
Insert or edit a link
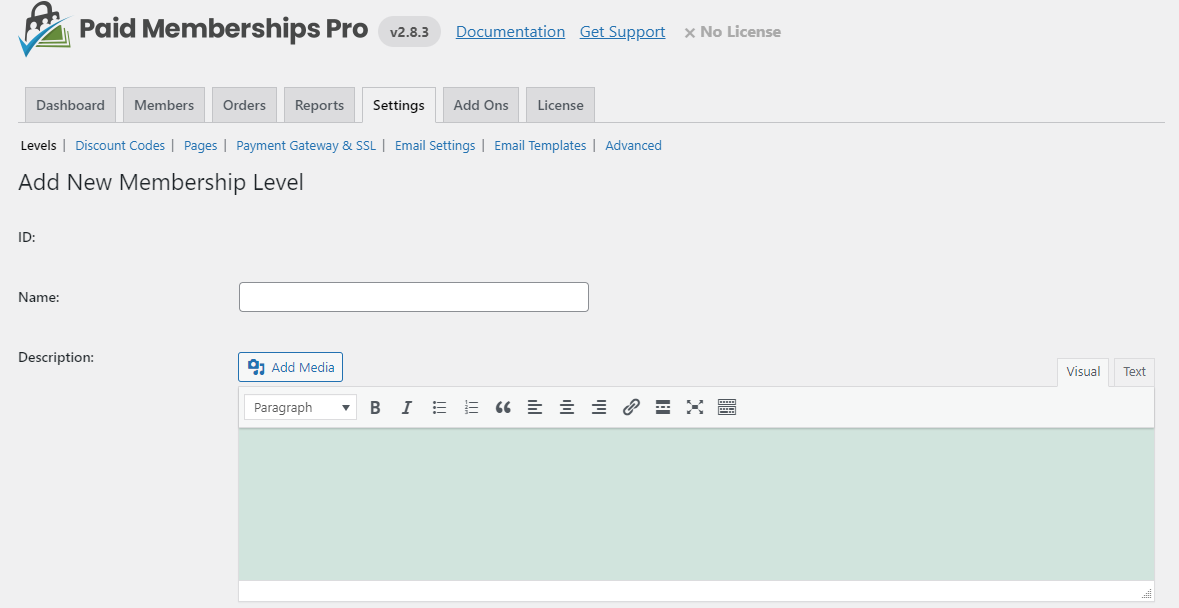coord(631,407)
